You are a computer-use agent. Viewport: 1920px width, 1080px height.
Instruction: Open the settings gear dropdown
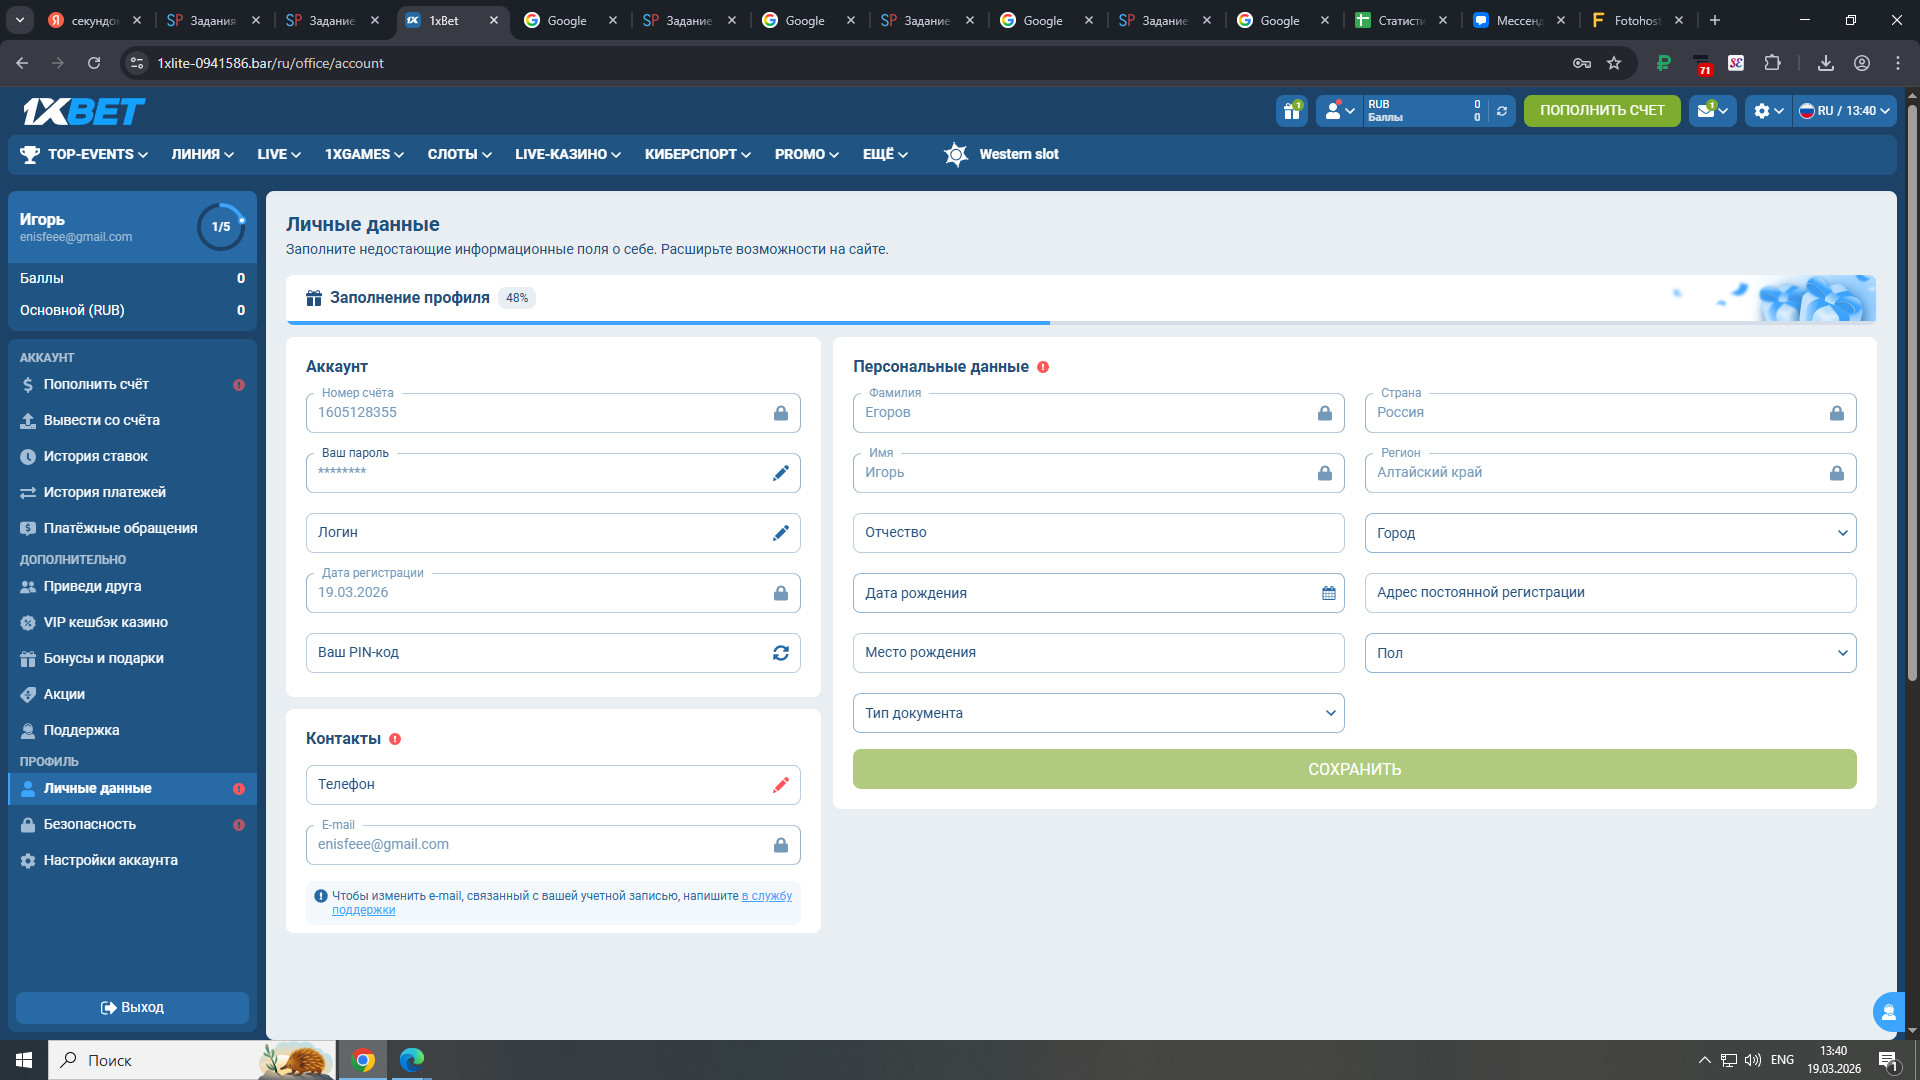[1767, 111]
